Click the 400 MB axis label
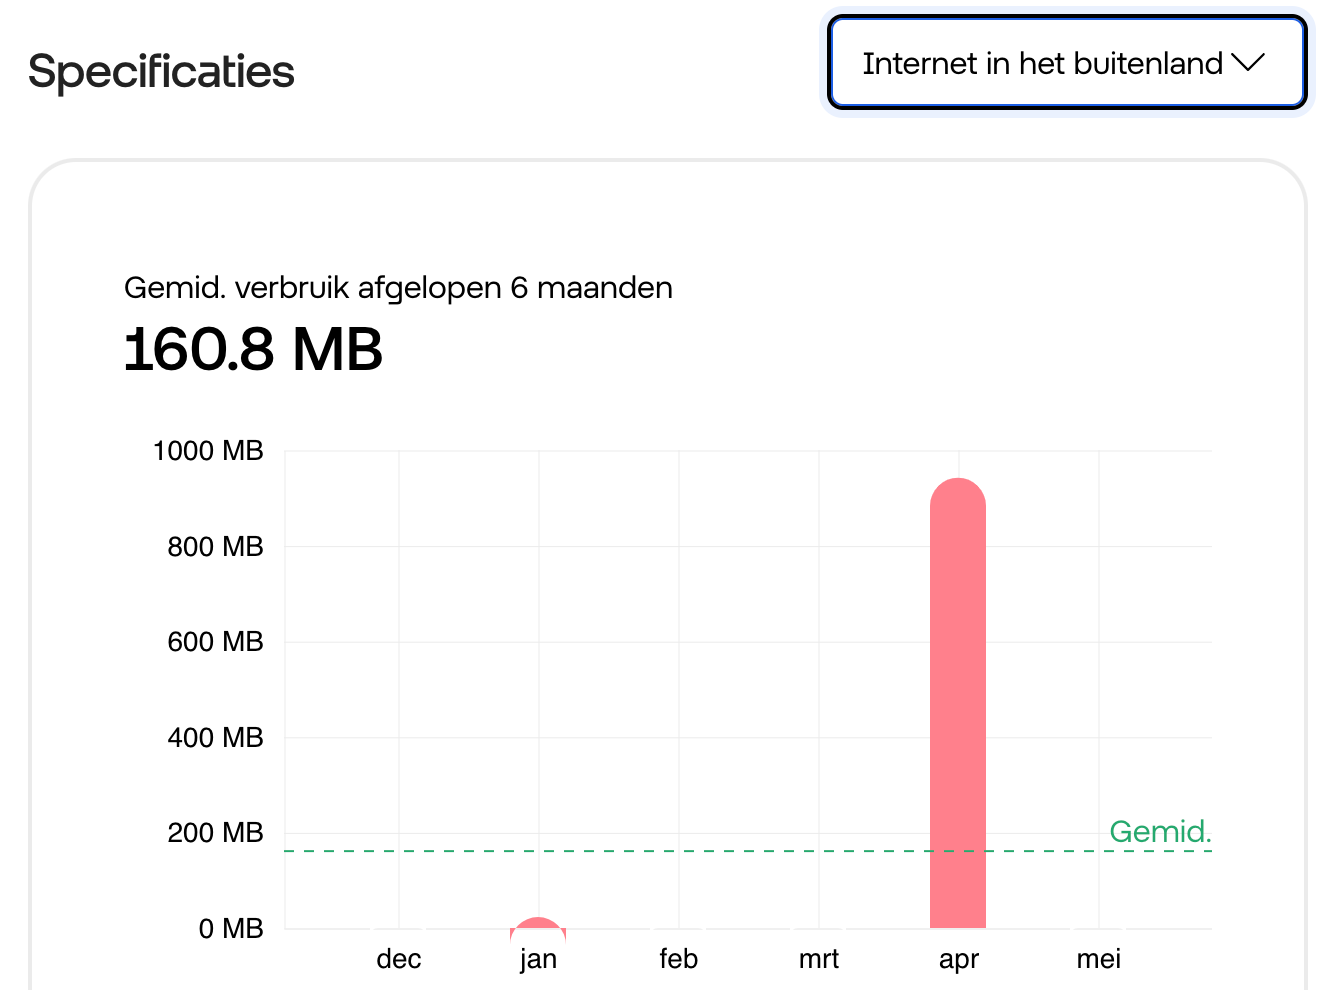 coord(215,738)
